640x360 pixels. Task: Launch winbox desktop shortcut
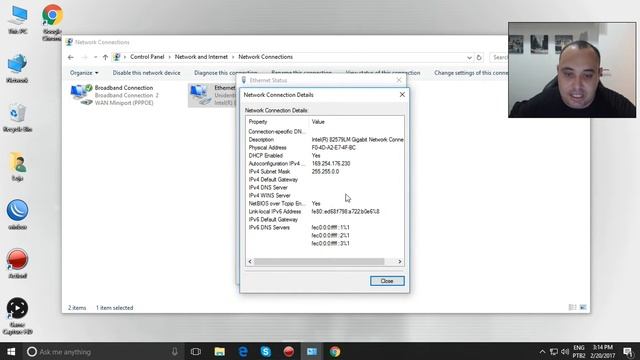[17, 215]
